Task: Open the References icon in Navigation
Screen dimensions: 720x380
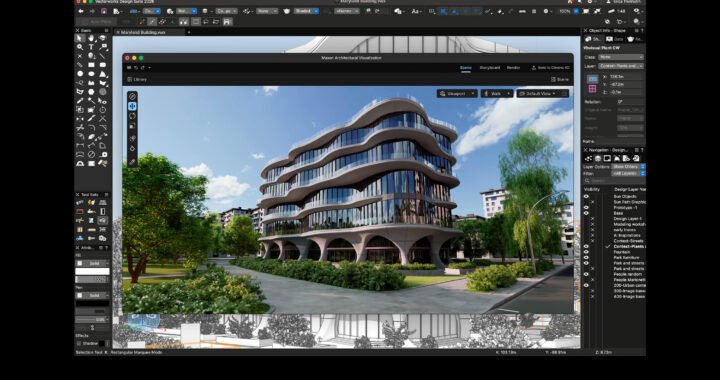Action: pyautogui.click(x=636, y=158)
